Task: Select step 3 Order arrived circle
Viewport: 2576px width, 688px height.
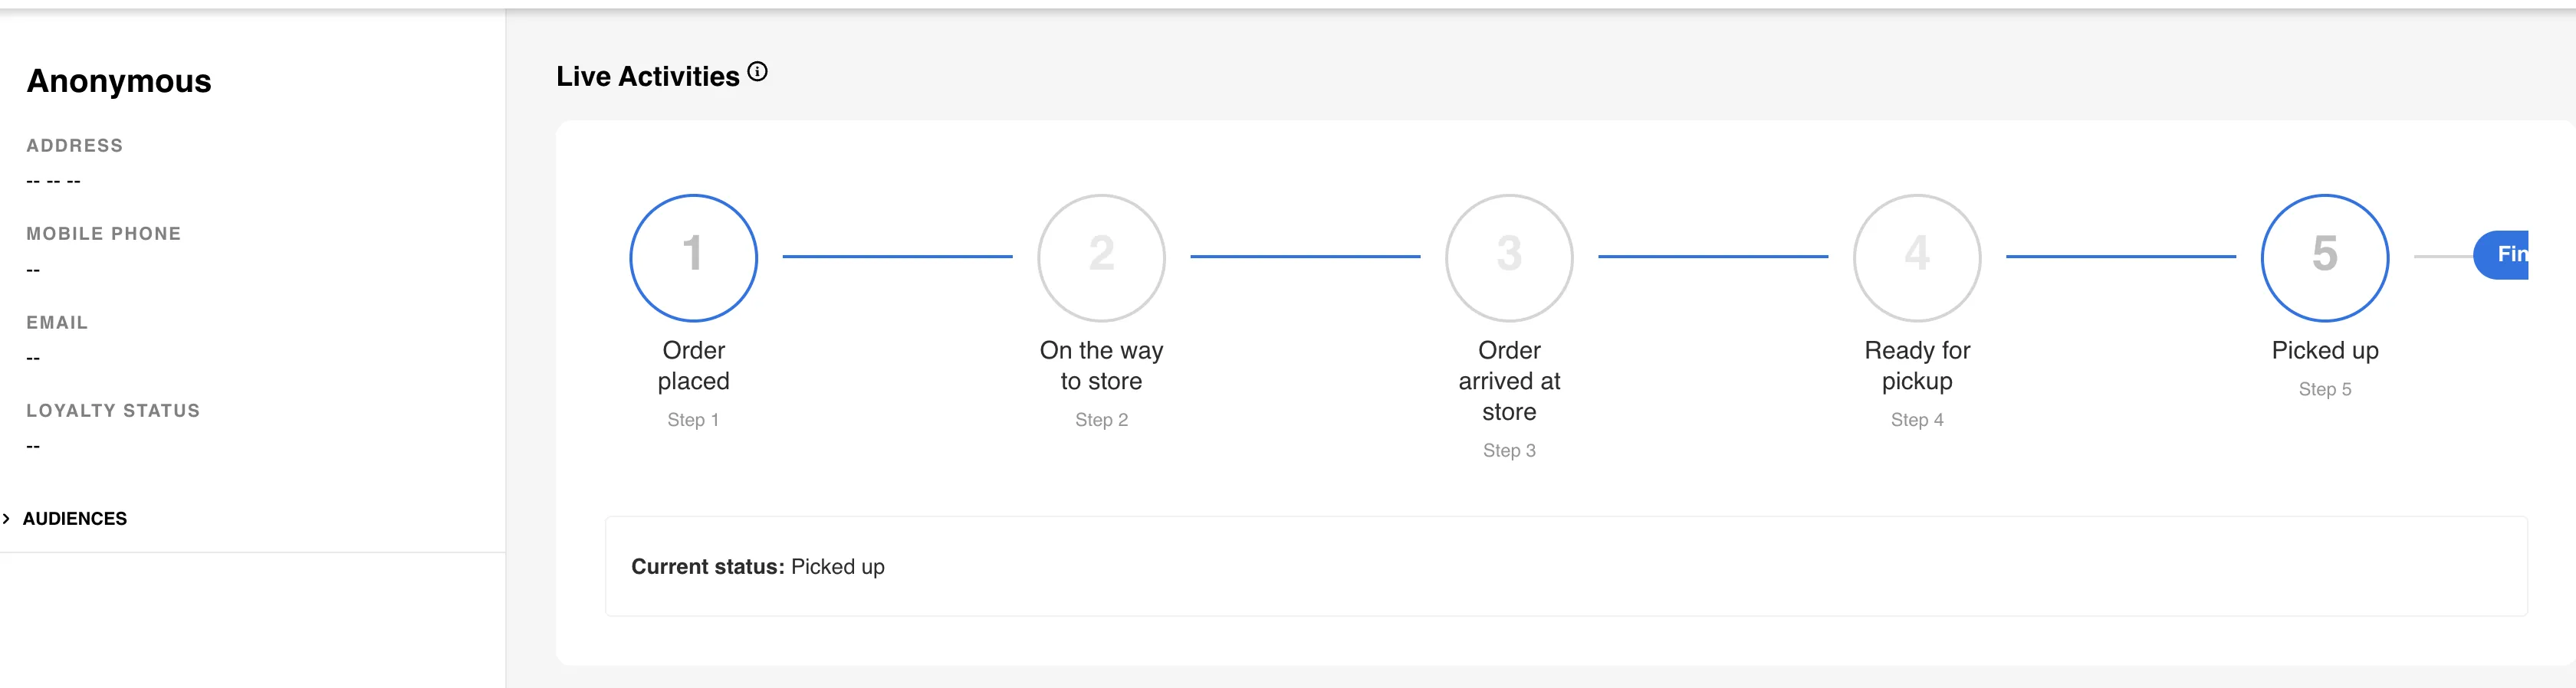Action: click(1509, 257)
